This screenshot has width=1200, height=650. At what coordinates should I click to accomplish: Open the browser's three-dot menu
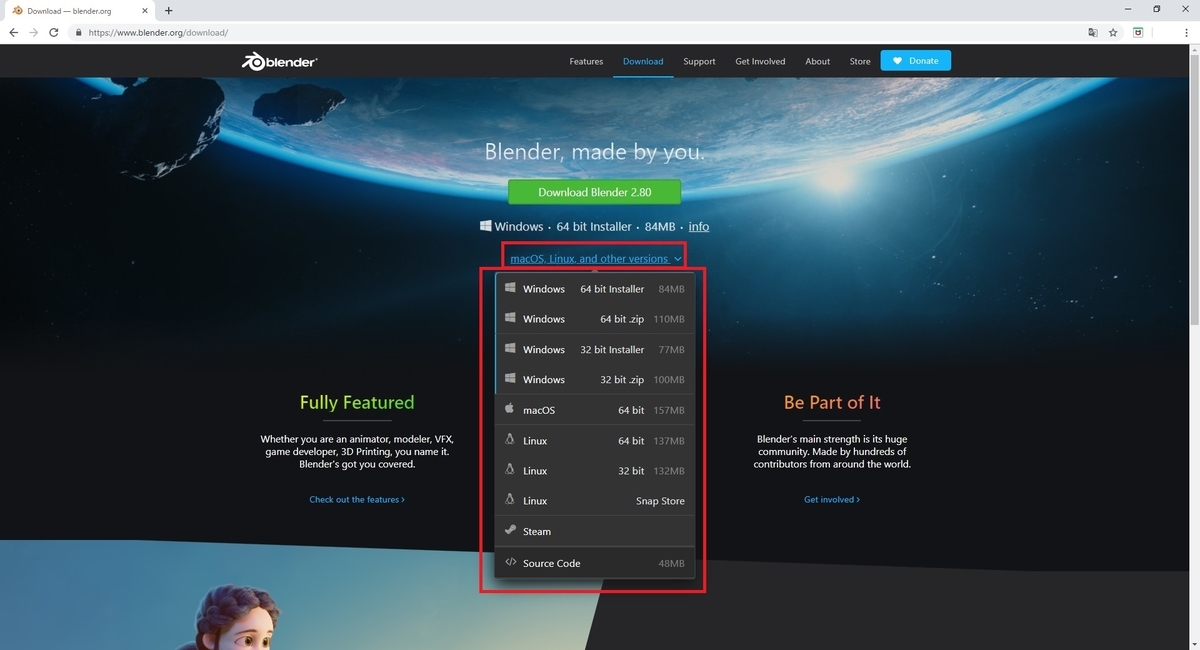tap(1187, 32)
